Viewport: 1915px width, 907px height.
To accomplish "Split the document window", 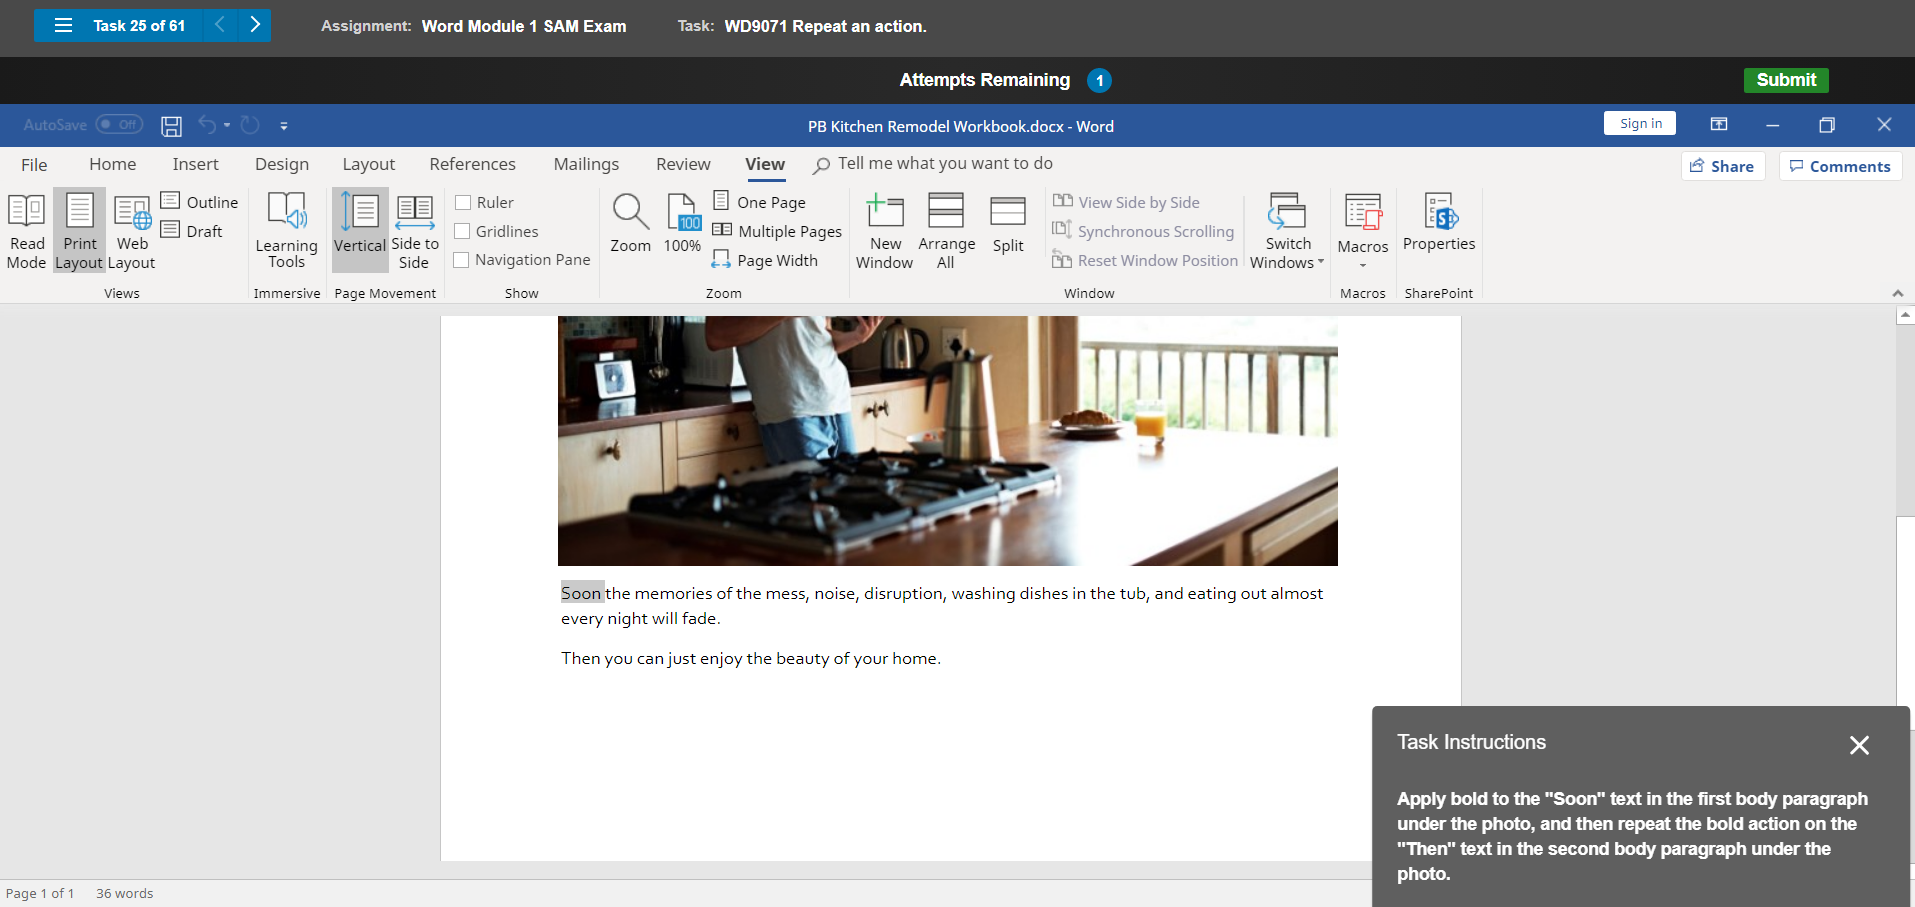I will pos(1008,225).
